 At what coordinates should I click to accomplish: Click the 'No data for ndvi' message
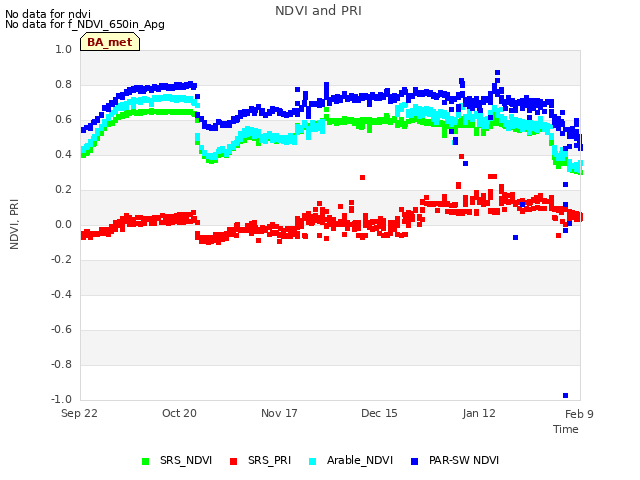pyautogui.click(x=48, y=14)
